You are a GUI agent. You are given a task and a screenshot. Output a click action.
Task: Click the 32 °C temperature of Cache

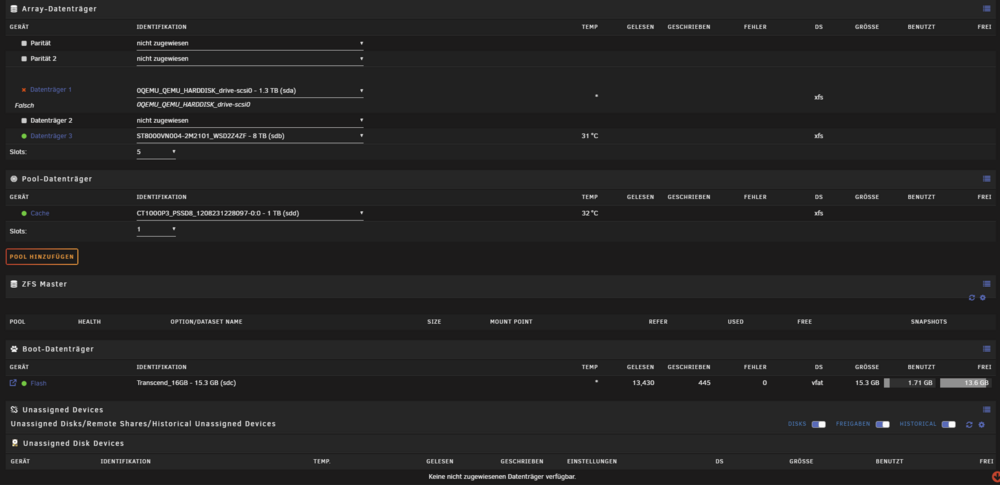590,213
